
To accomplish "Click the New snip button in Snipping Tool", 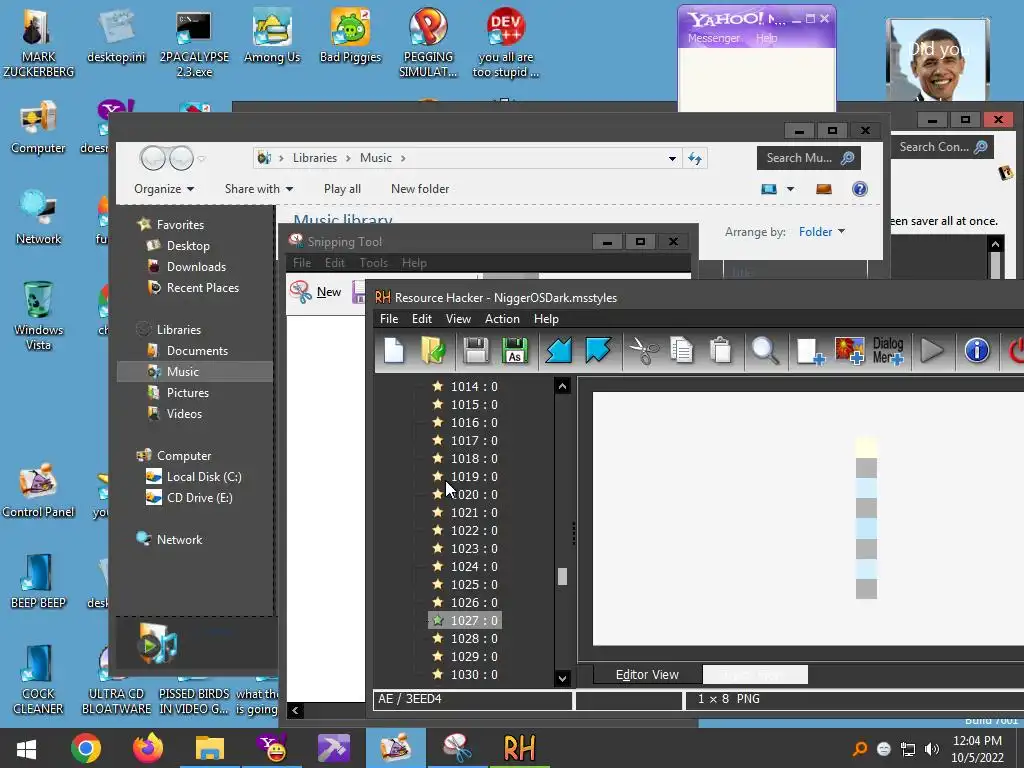I will click(x=316, y=292).
